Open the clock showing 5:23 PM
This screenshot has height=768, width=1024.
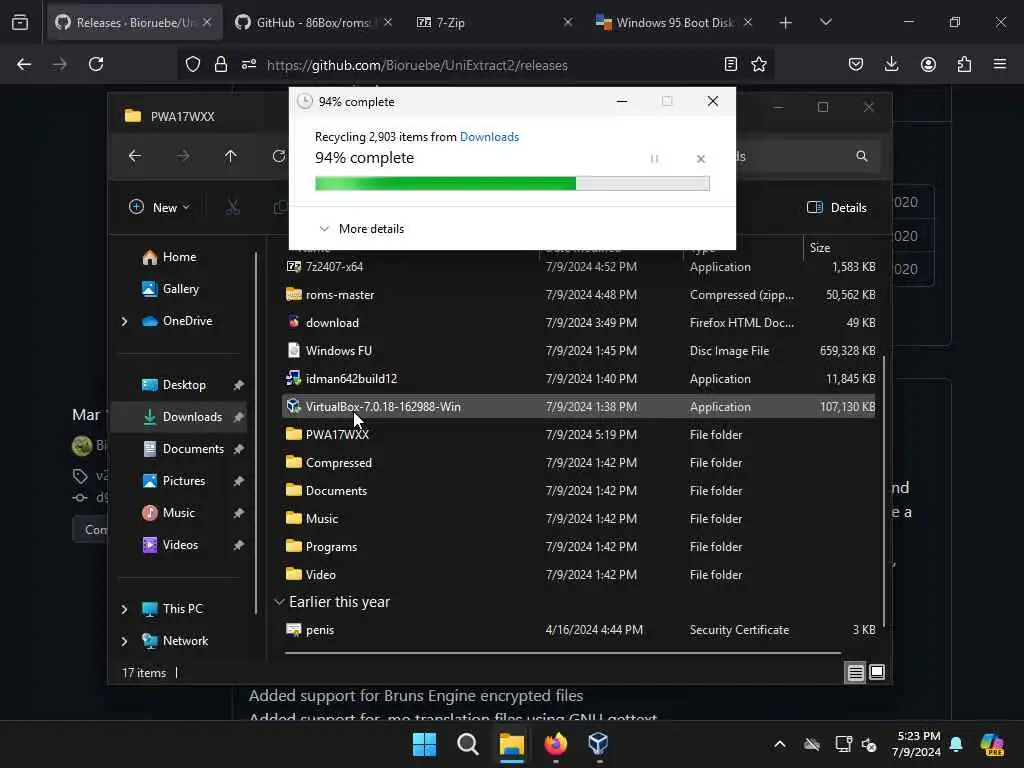[918, 744]
